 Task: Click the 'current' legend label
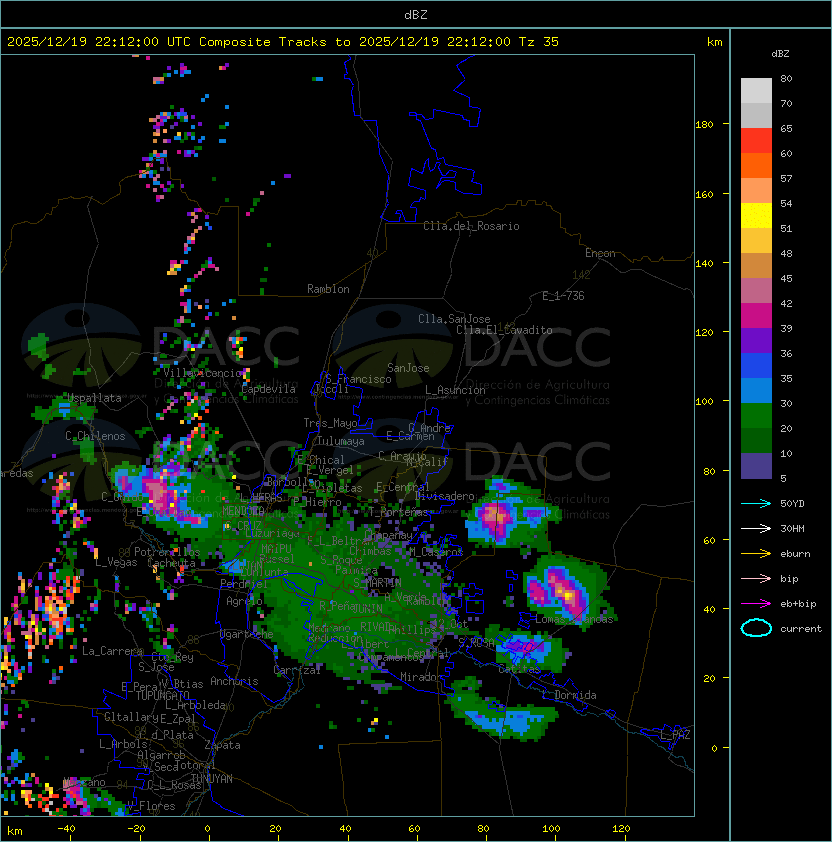801,629
